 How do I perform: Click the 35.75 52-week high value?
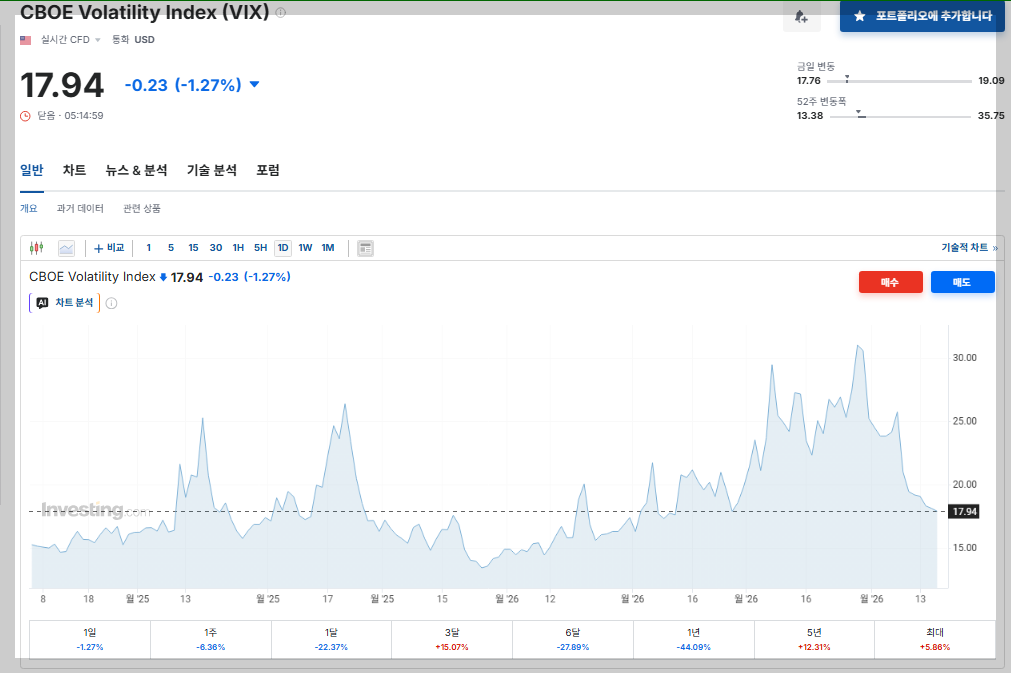pos(991,115)
